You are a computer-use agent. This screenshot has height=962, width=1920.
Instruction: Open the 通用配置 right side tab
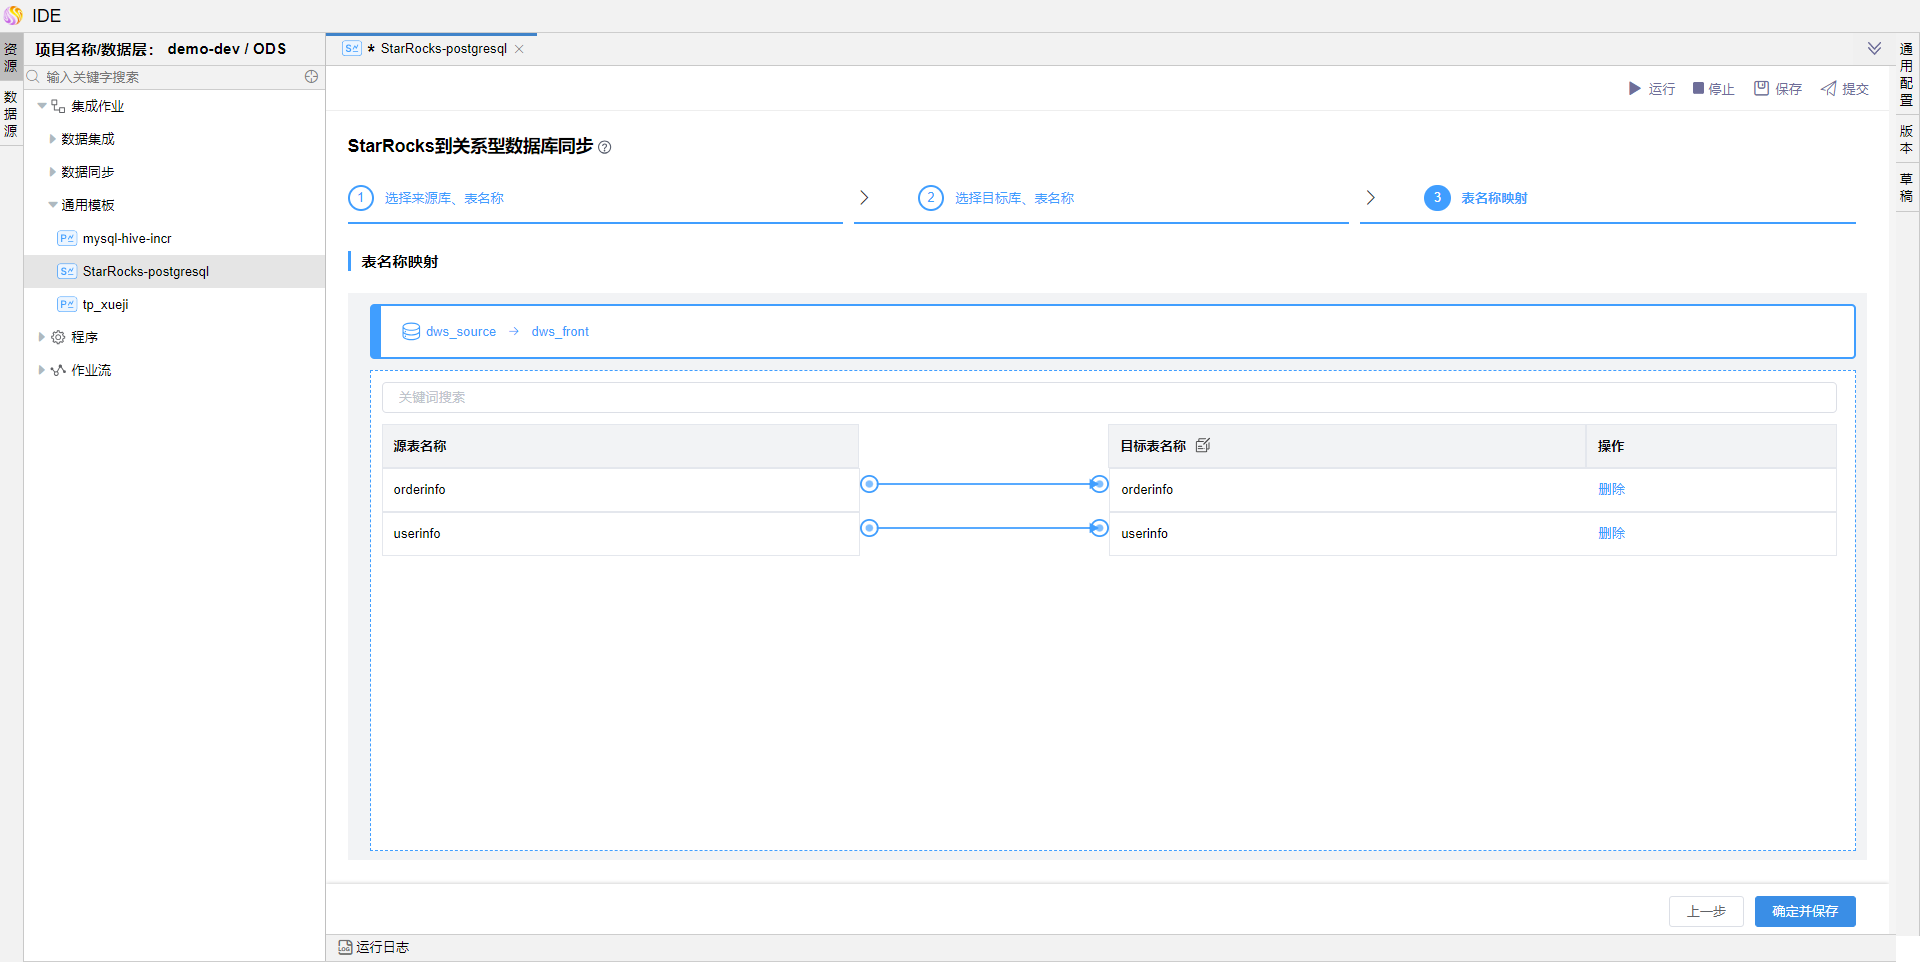click(x=1906, y=74)
